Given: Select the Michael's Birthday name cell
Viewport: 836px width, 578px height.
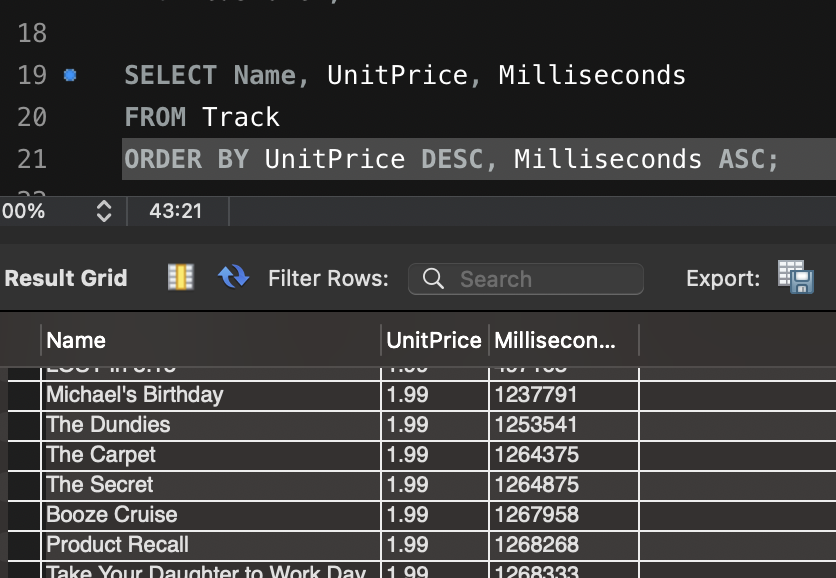Looking at the screenshot, I should (x=211, y=395).
